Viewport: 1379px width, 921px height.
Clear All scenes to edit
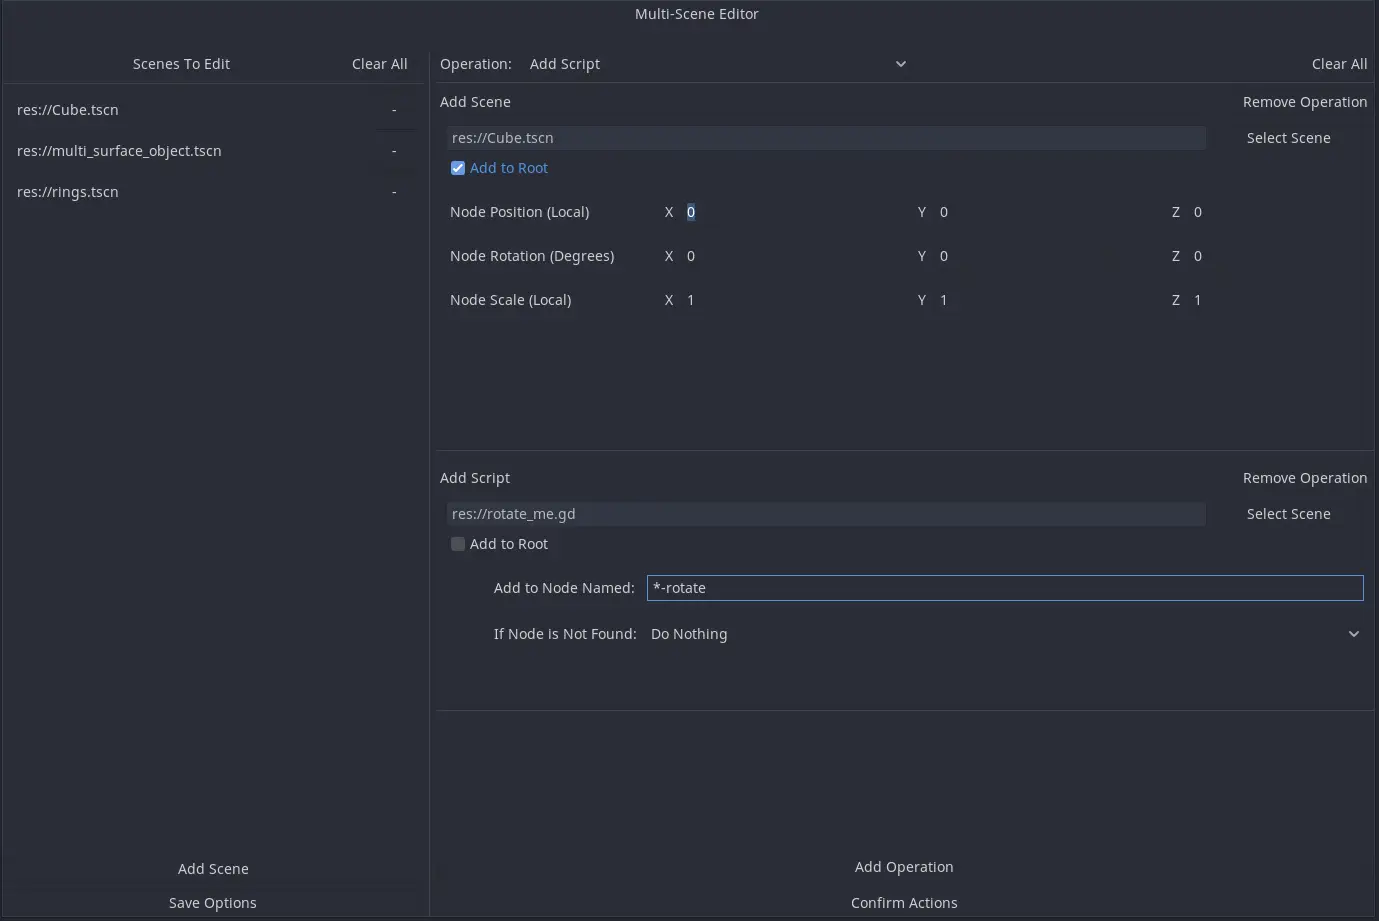point(380,64)
